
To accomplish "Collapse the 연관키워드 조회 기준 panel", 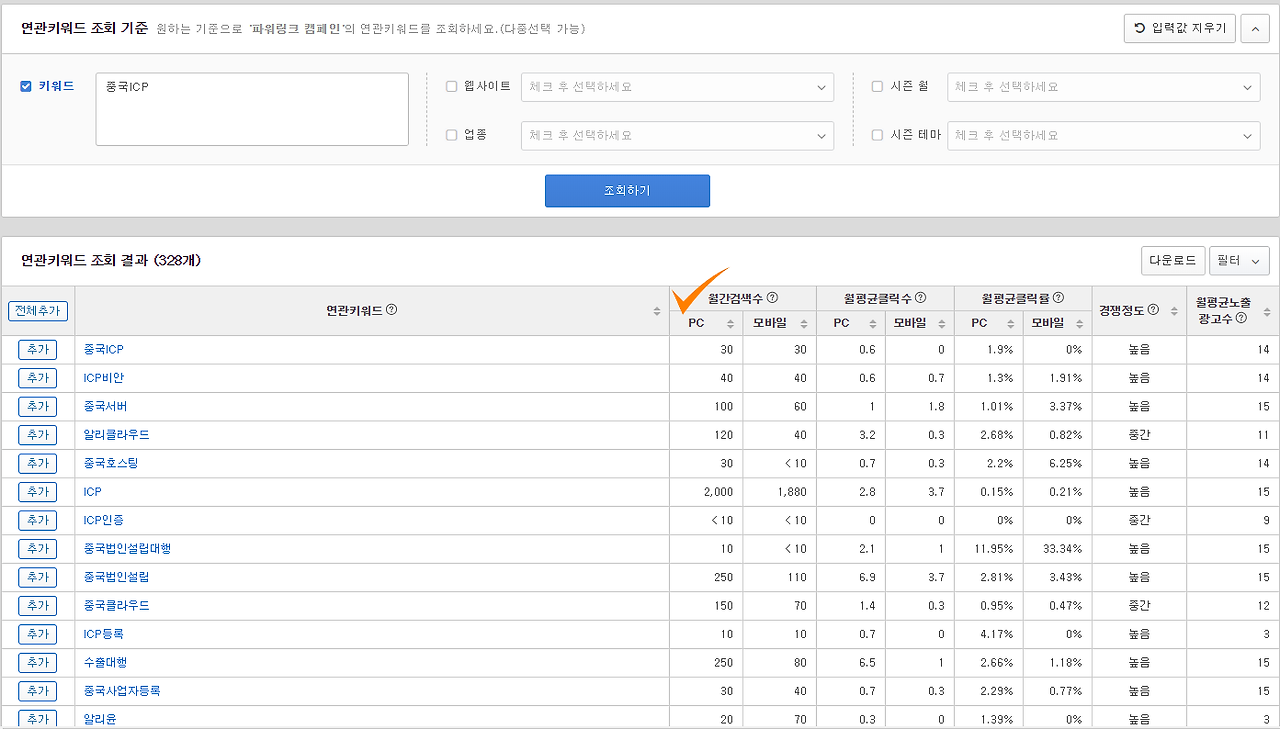I will (x=1255, y=28).
